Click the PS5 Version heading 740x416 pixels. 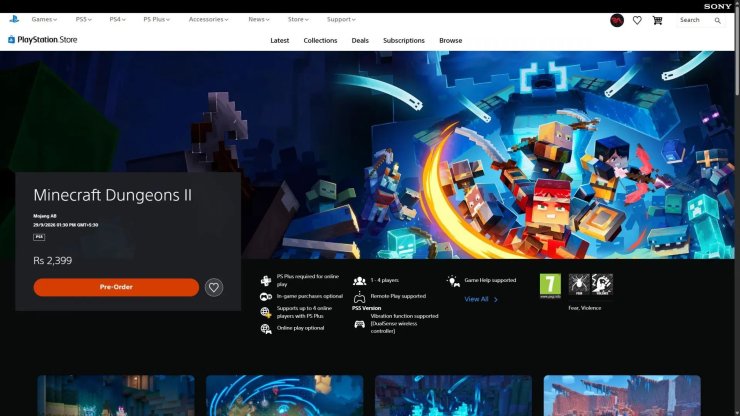click(366, 308)
